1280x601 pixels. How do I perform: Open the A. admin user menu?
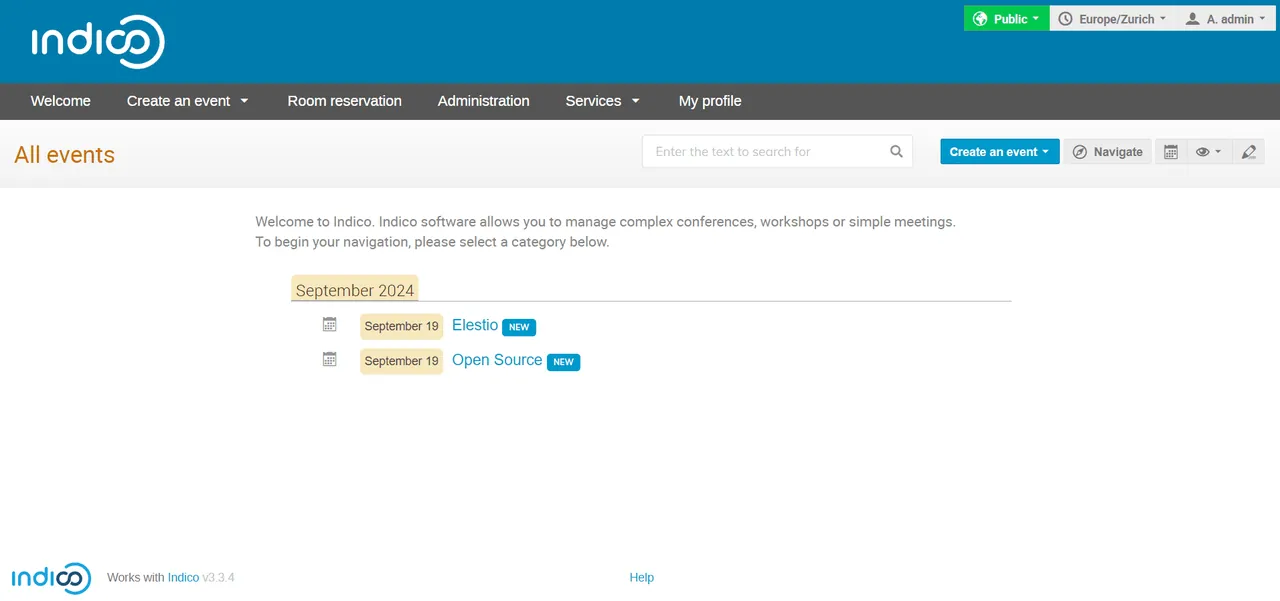tap(1225, 19)
